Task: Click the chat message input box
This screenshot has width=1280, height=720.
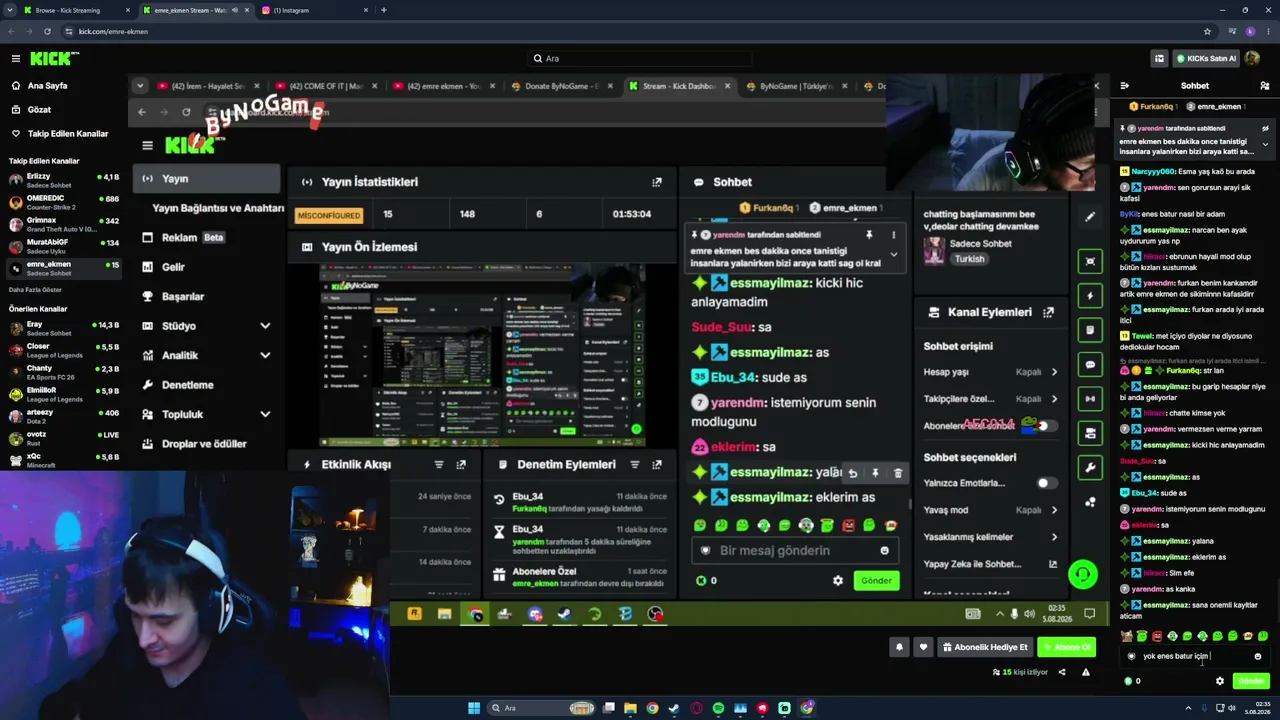Action: (x=1195, y=657)
